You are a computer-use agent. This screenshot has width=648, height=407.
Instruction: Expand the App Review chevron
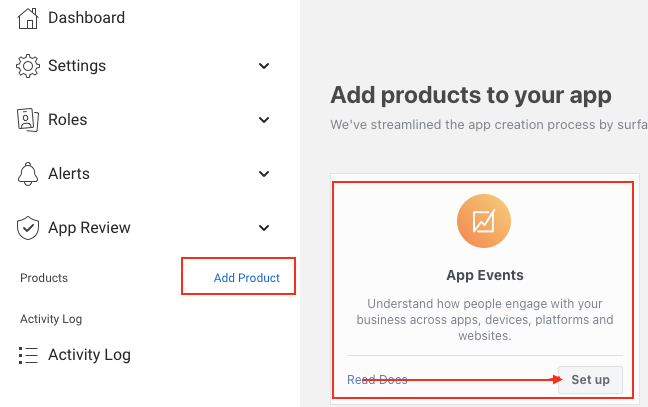pos(264,228)
